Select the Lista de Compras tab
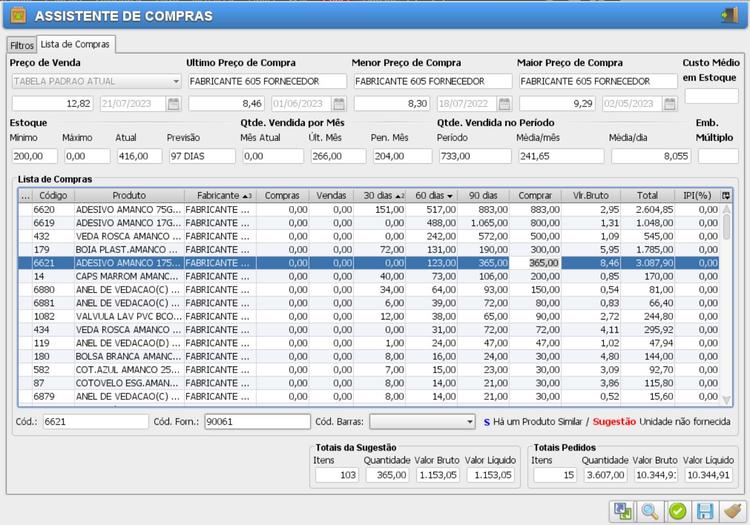The height and width of the screenshot is (525, 750). click(x=76, y=44)
